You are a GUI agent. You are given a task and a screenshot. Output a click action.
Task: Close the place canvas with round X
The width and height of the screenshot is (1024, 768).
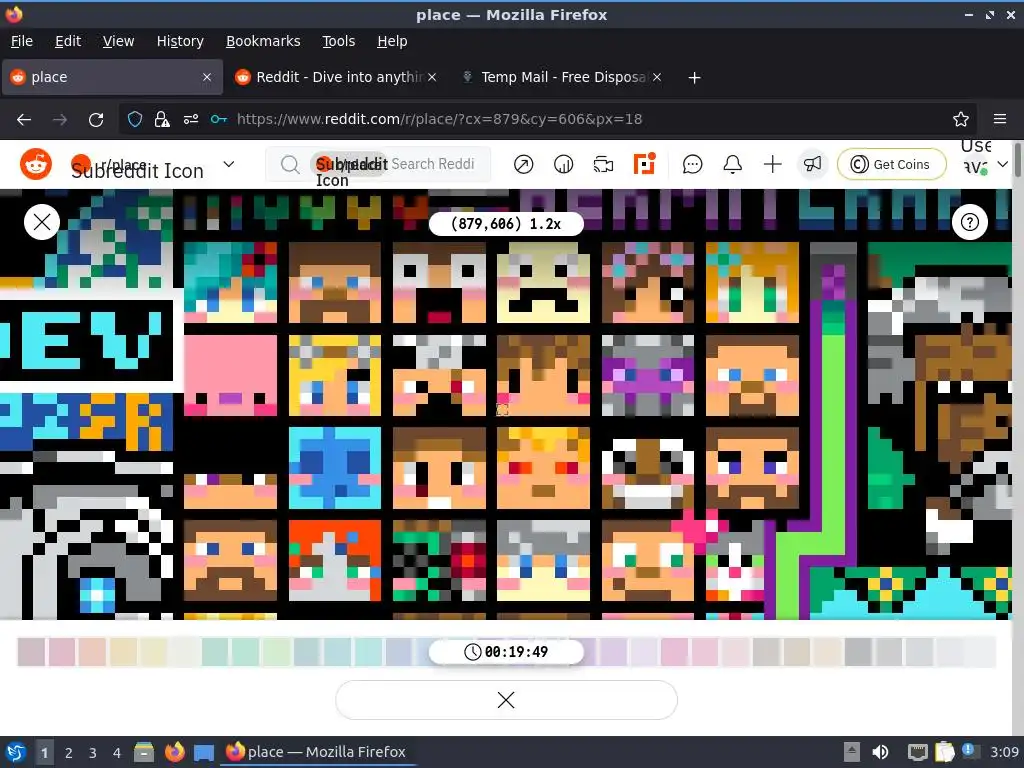(42, 222)
